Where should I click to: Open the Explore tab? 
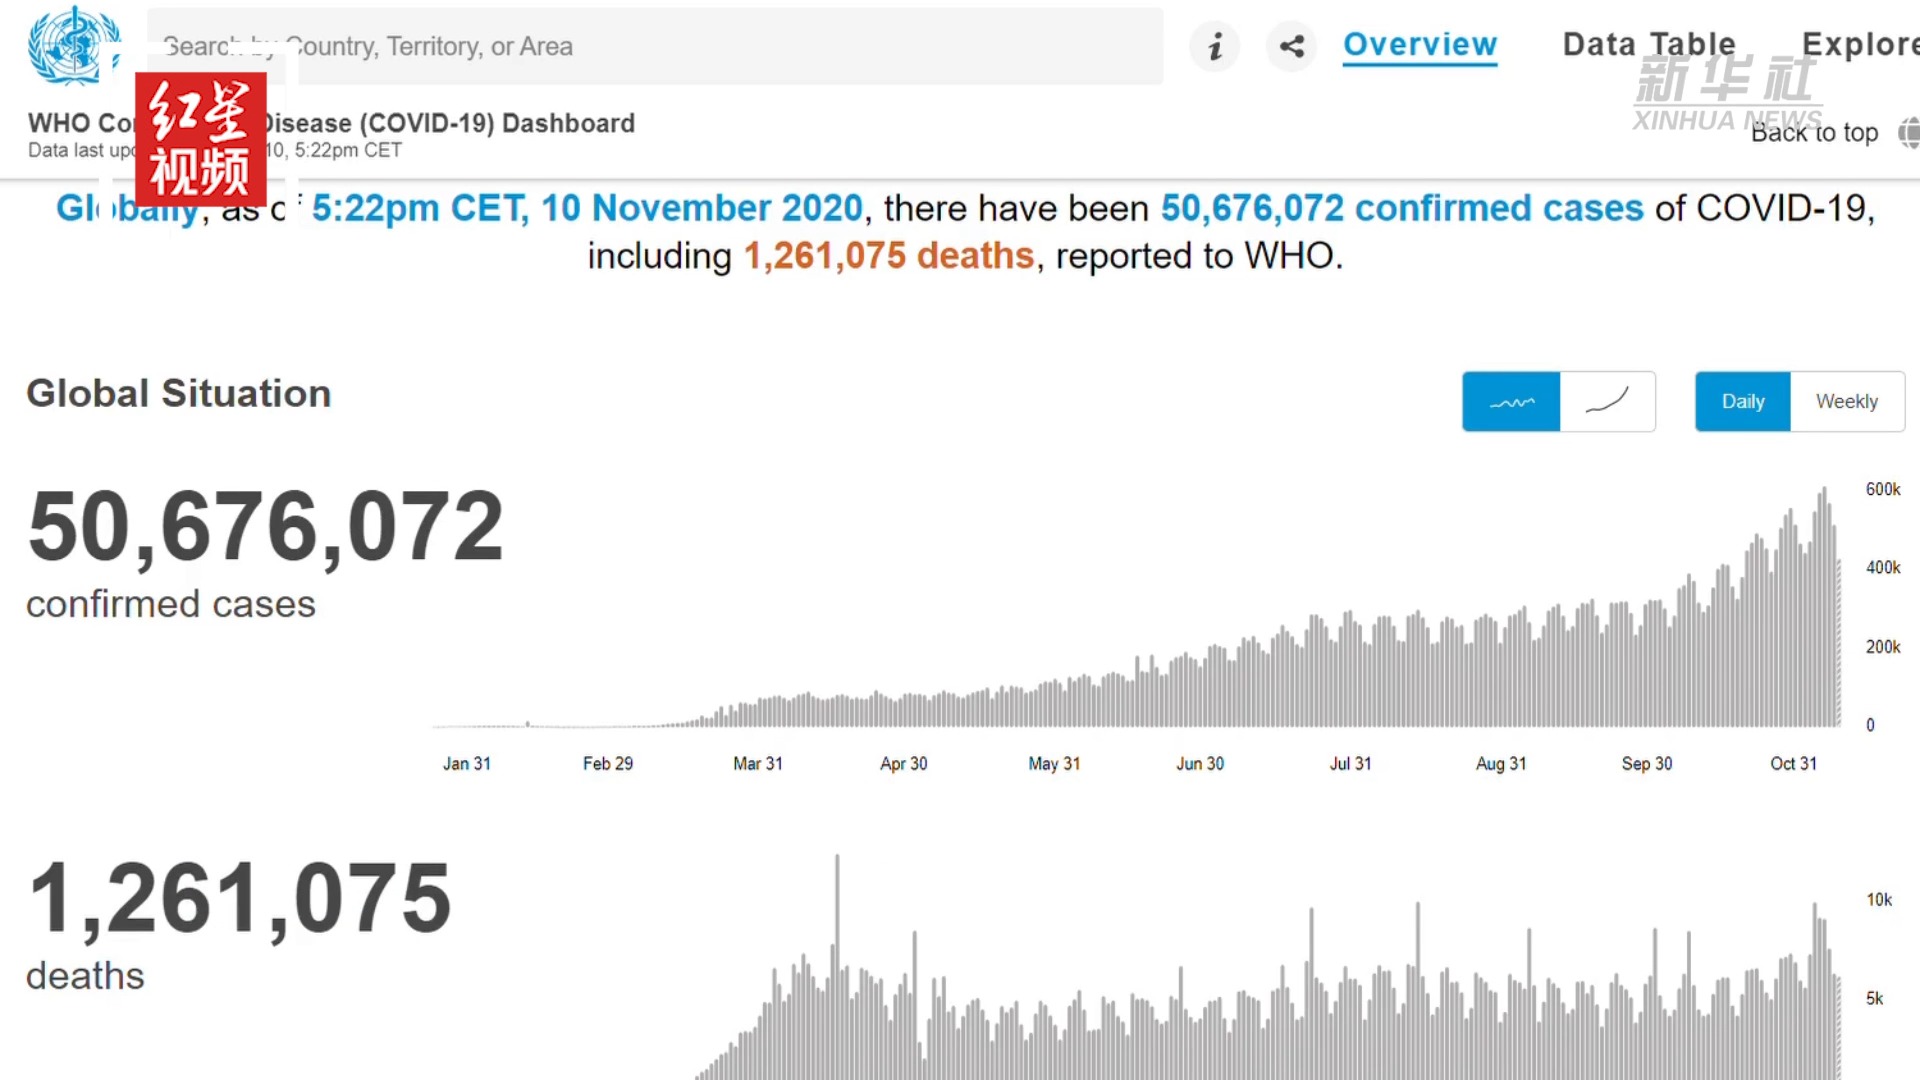pyautogui.click(x=1860, y=45)
